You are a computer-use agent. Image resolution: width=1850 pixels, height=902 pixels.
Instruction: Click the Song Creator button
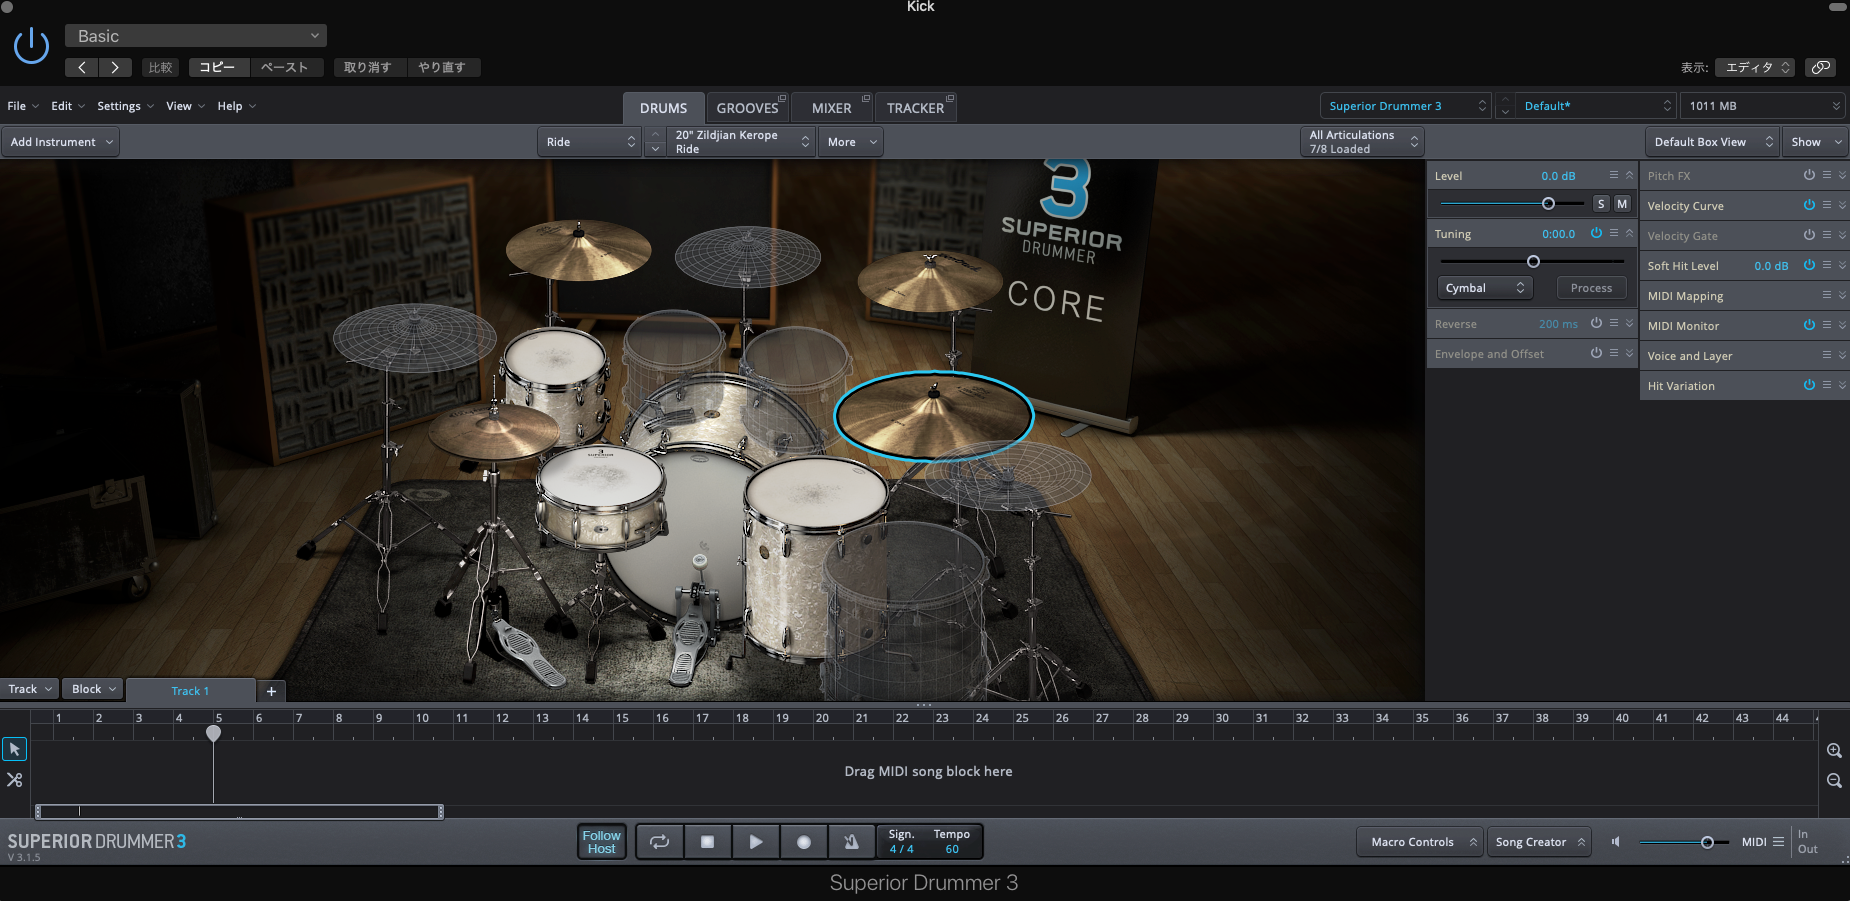(1539, 842)
